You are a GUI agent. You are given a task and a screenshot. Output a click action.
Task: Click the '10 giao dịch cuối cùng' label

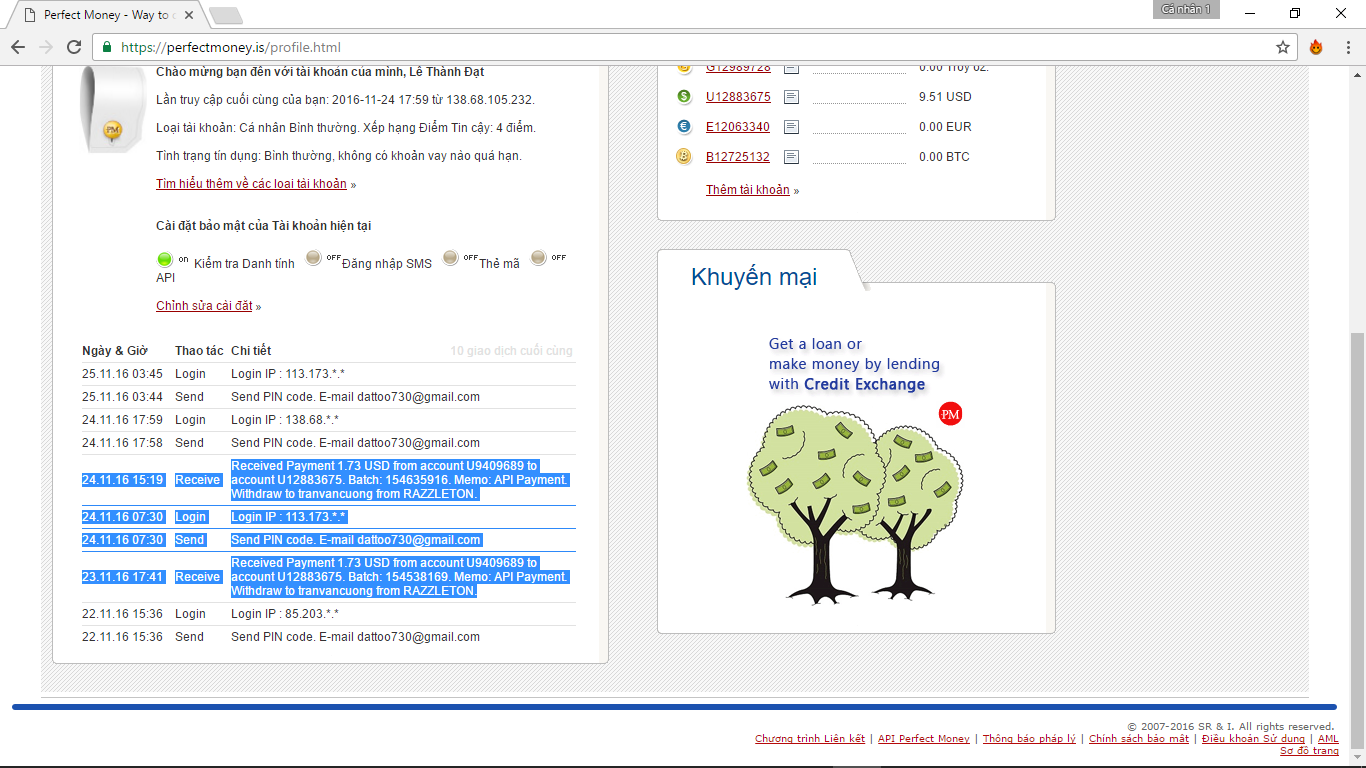511,351
